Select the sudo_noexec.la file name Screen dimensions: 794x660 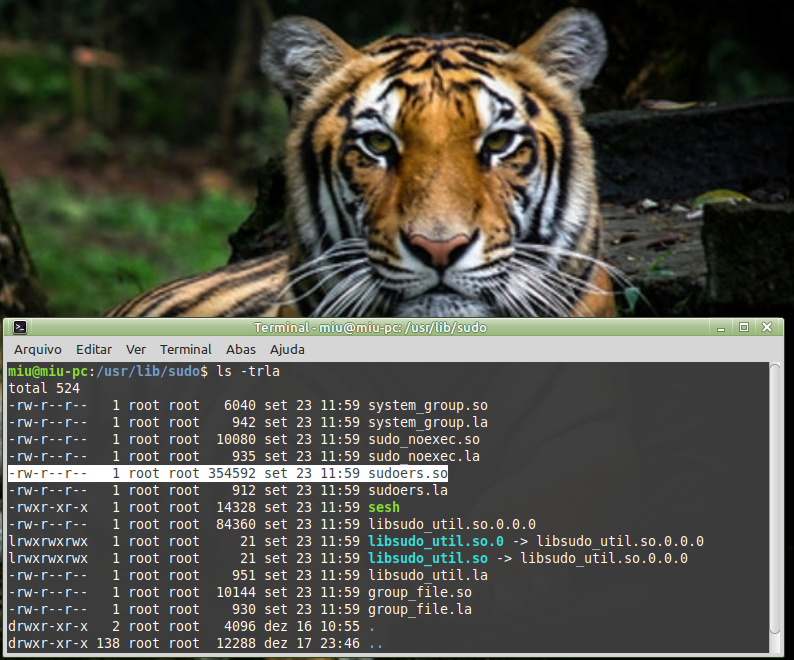424,456
